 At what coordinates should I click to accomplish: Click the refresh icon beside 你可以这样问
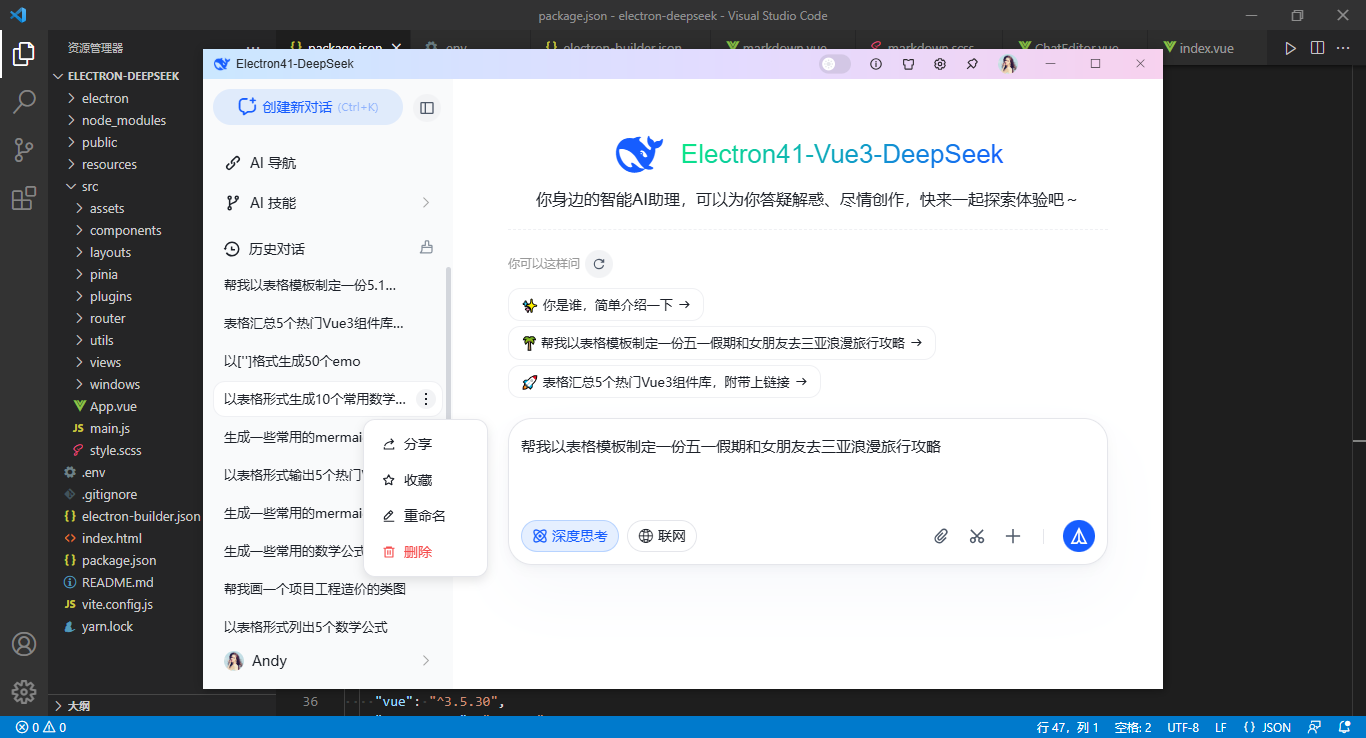598,263
